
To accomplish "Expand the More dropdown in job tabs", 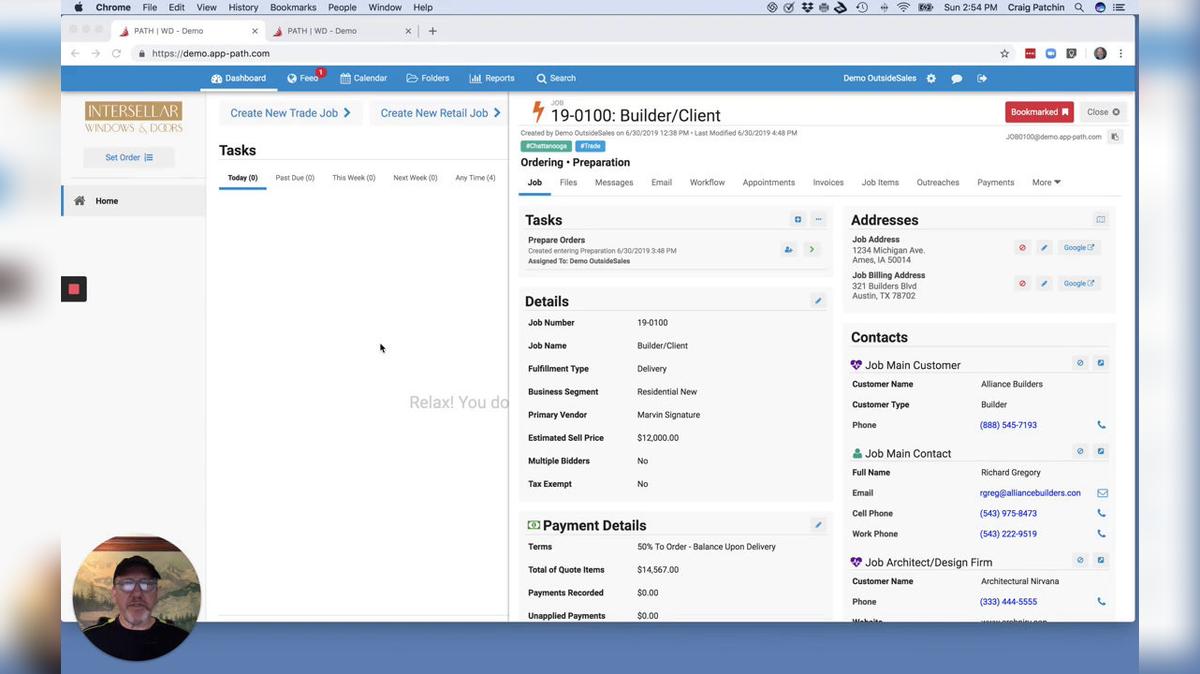I will coord(1046,183).
